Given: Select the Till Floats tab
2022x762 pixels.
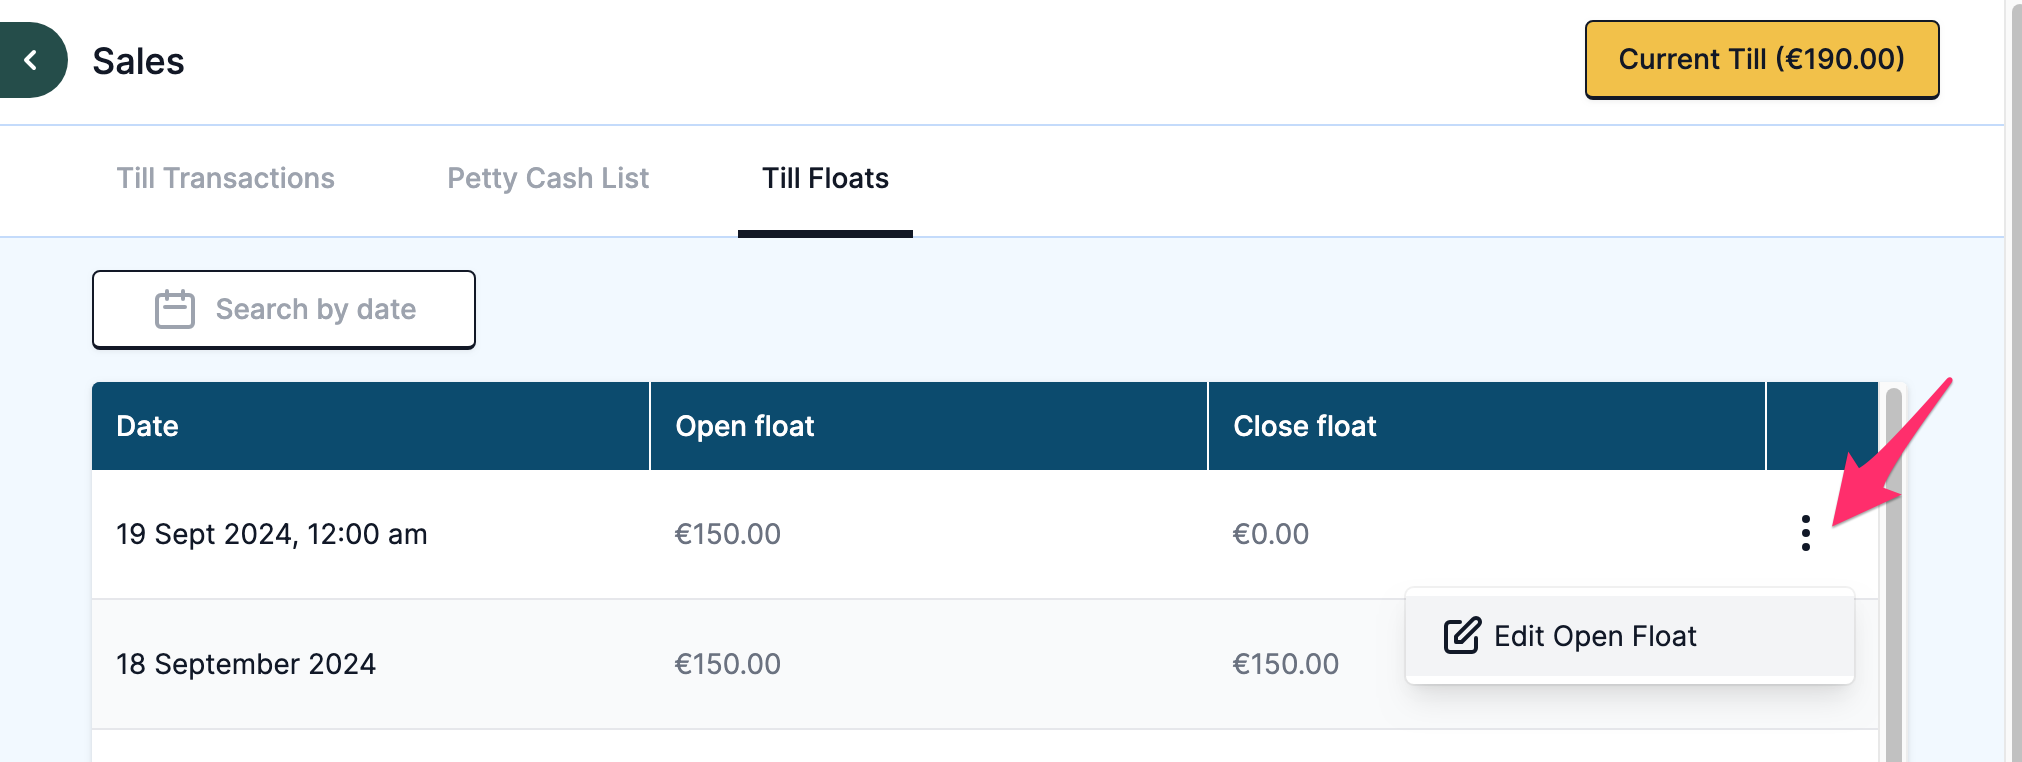Looking at the screenshot, I should coord(825,178).
